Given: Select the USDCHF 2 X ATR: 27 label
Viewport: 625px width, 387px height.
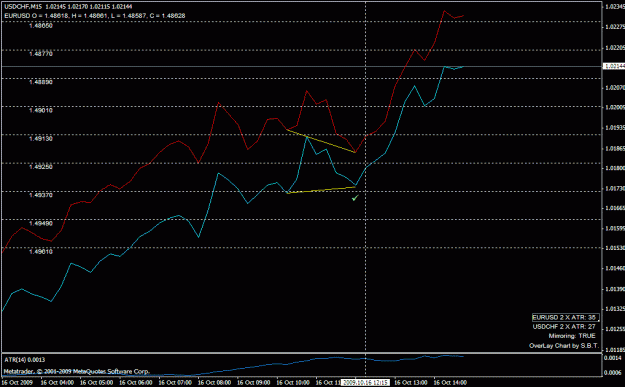Looking at the screenshot, I should [x=564, y=327].
